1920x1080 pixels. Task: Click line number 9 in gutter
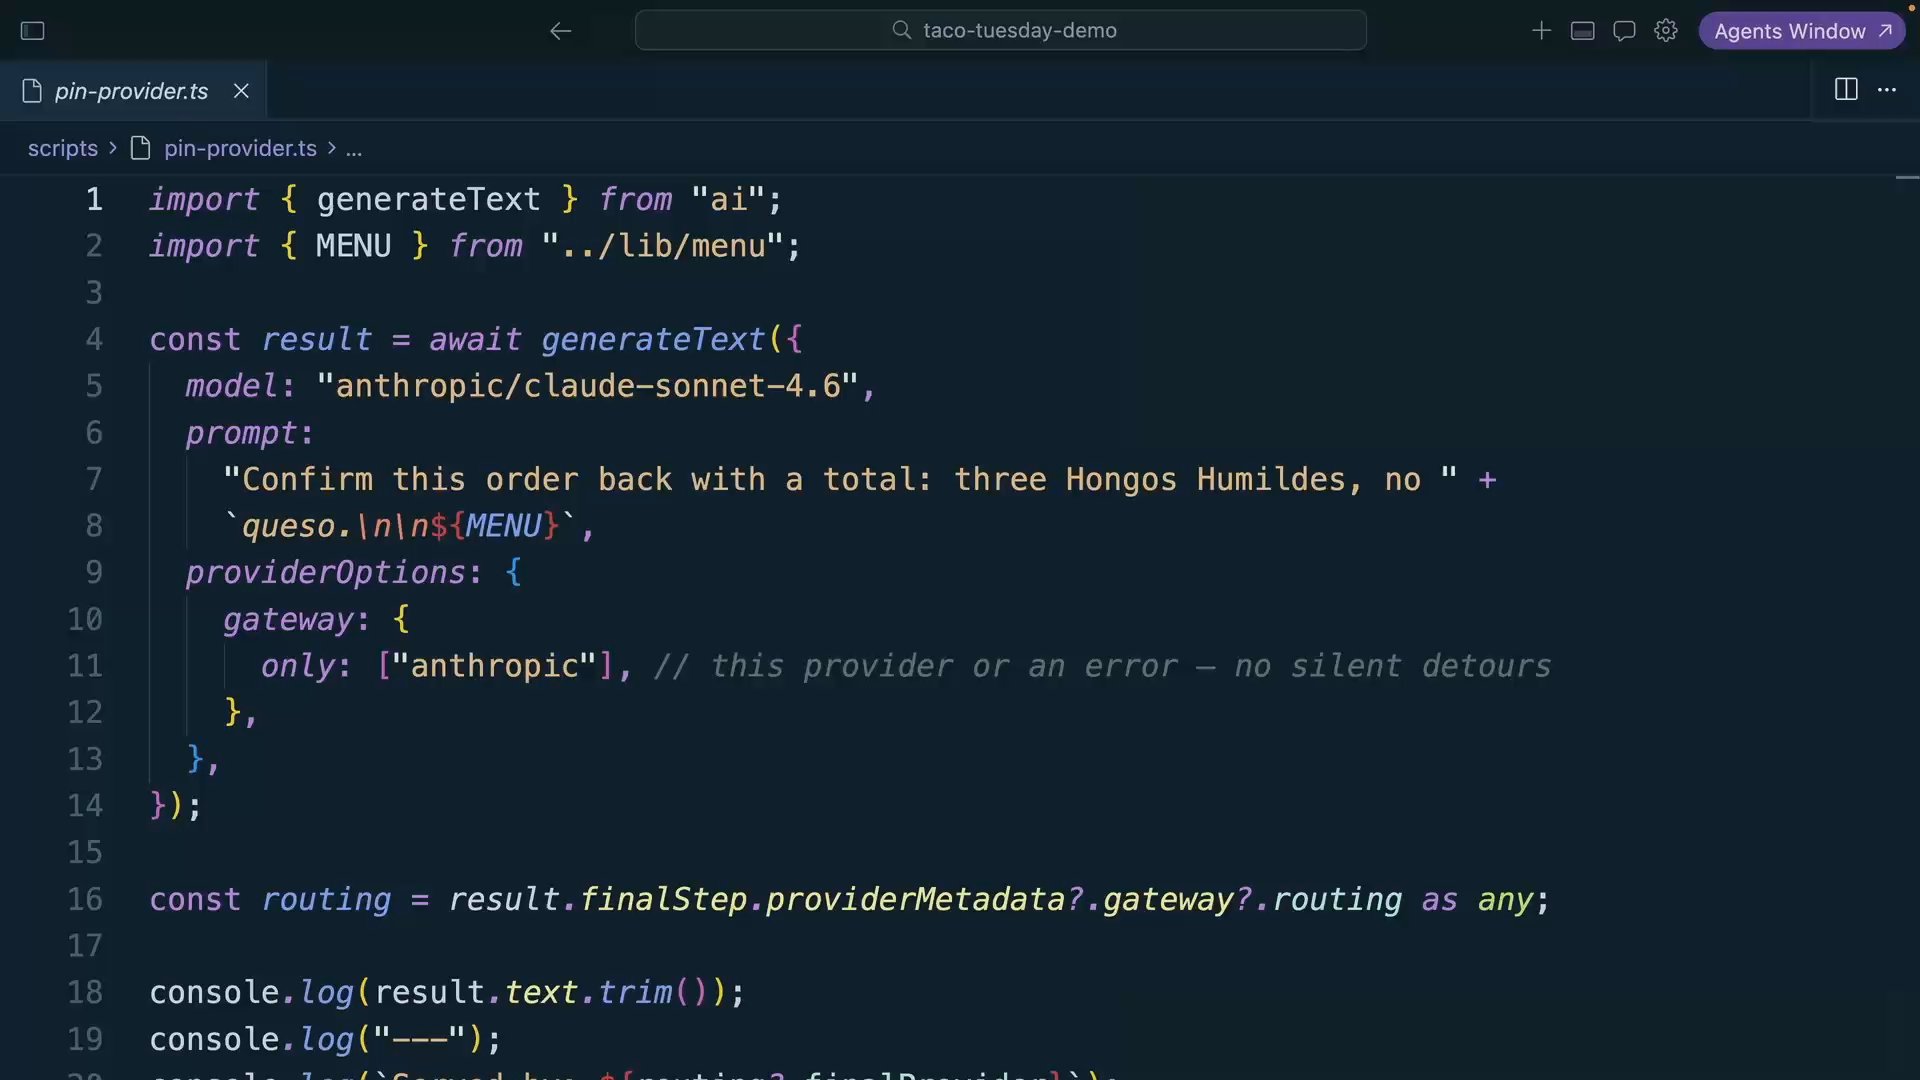click(94, 572)
